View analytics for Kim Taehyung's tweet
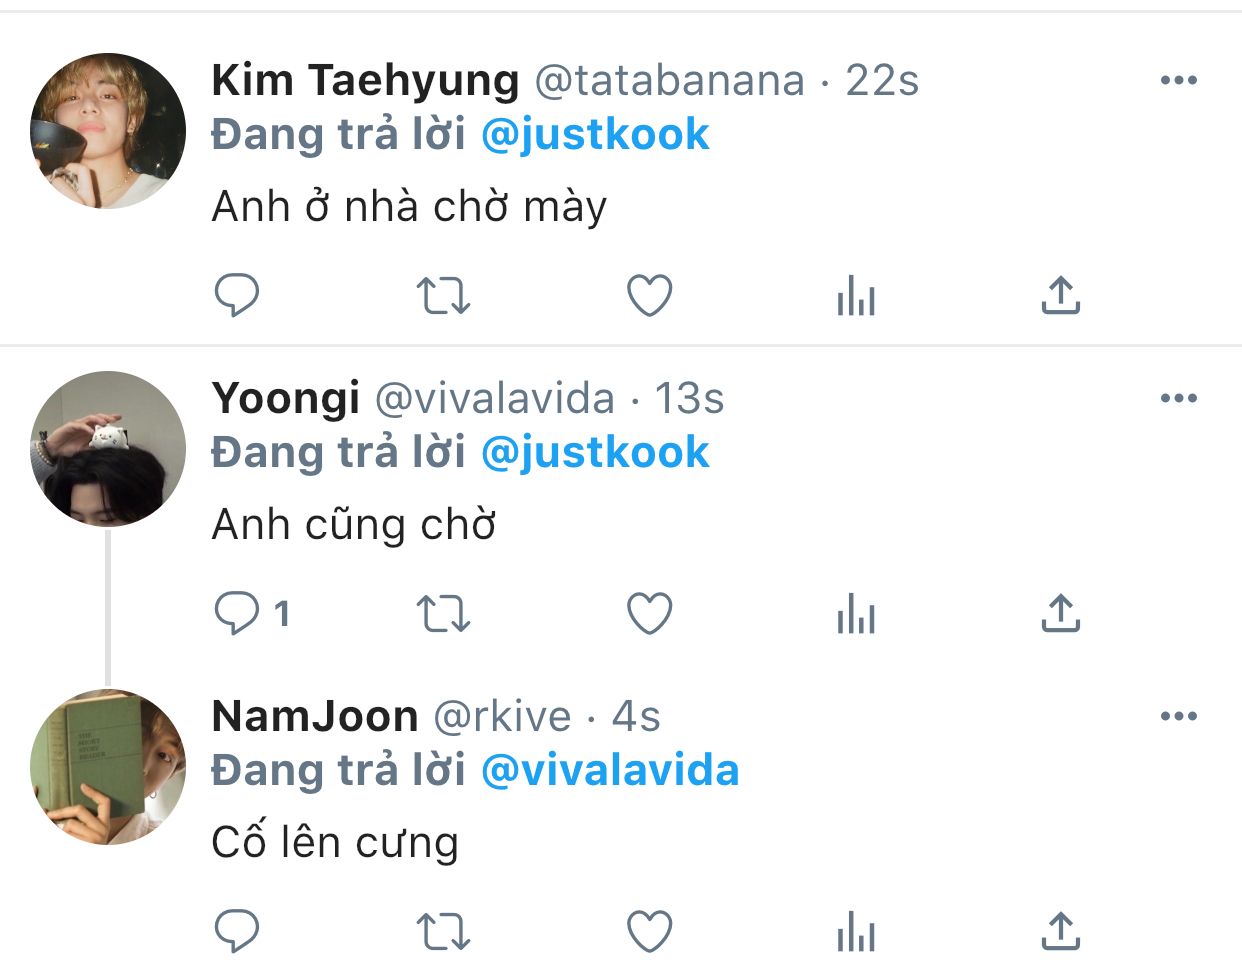 point(856,296)
